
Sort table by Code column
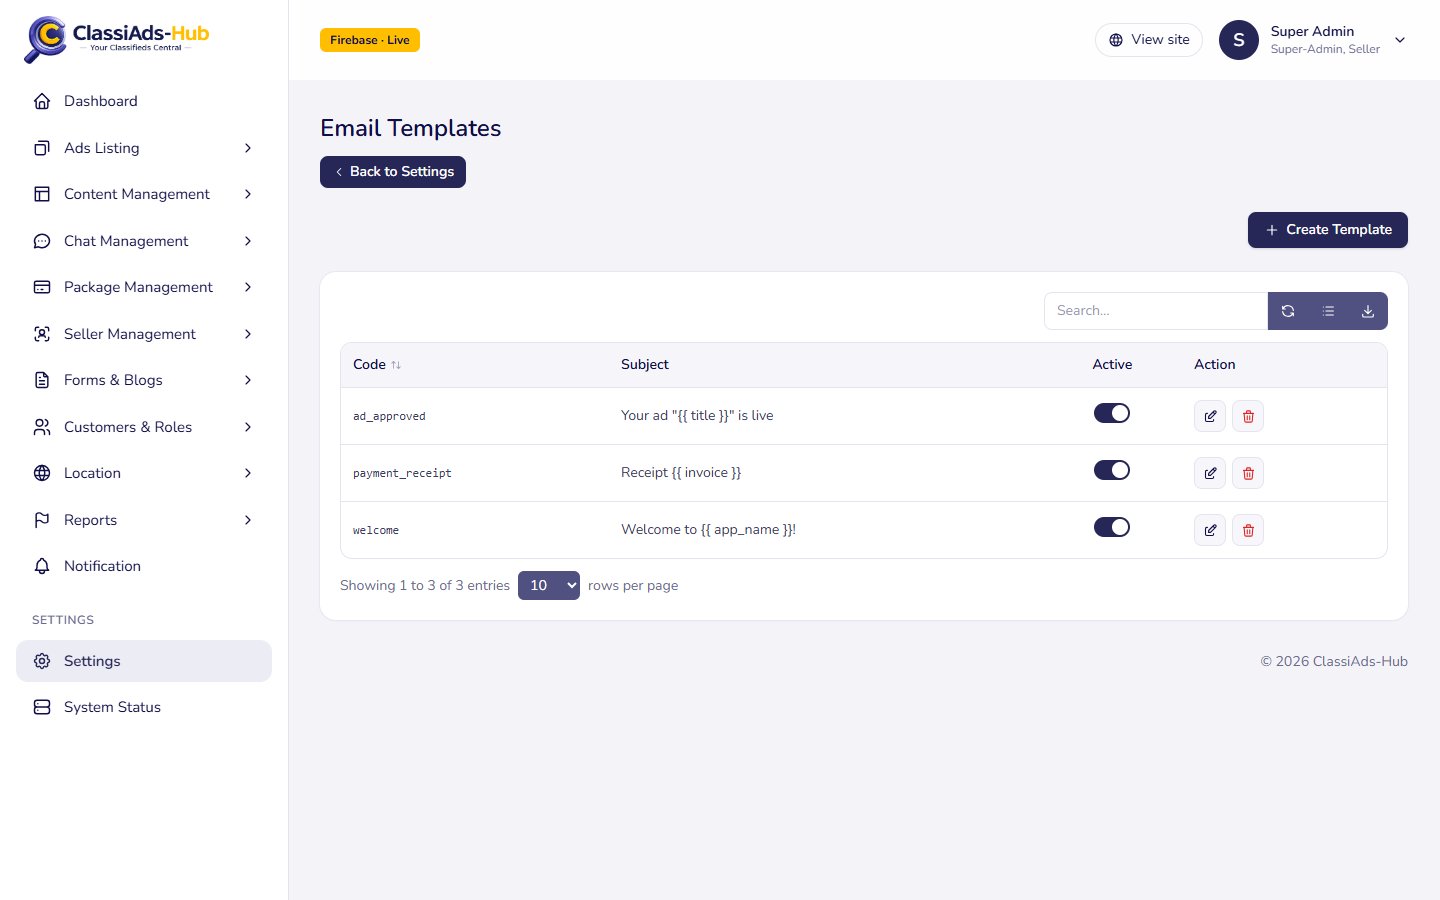(x=377, y=365)
